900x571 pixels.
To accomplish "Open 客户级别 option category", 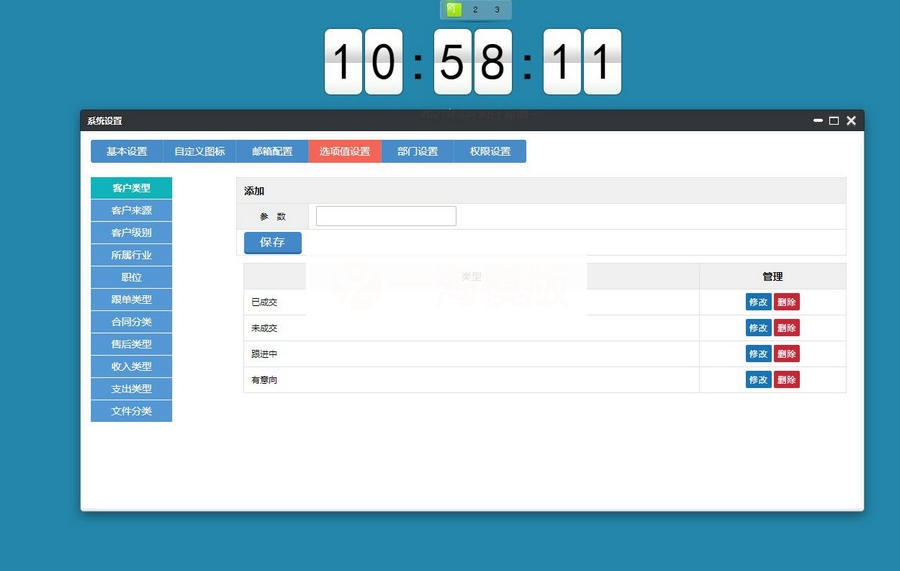I will point(131,233).
